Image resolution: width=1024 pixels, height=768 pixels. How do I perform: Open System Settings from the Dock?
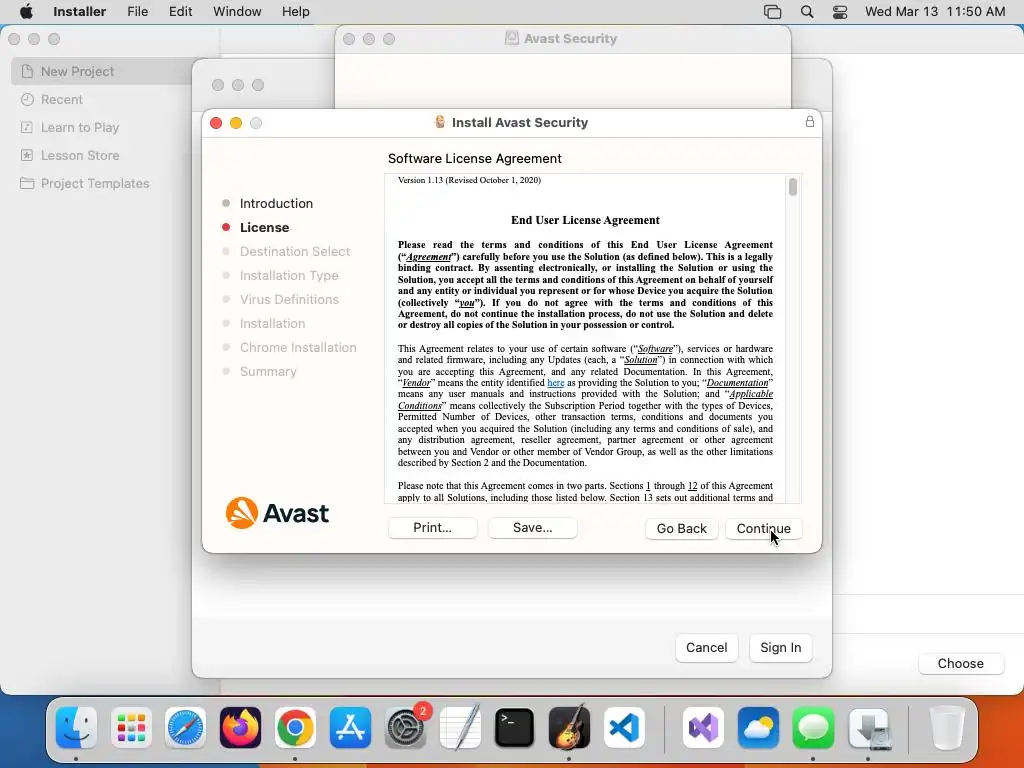pos(405,728)
